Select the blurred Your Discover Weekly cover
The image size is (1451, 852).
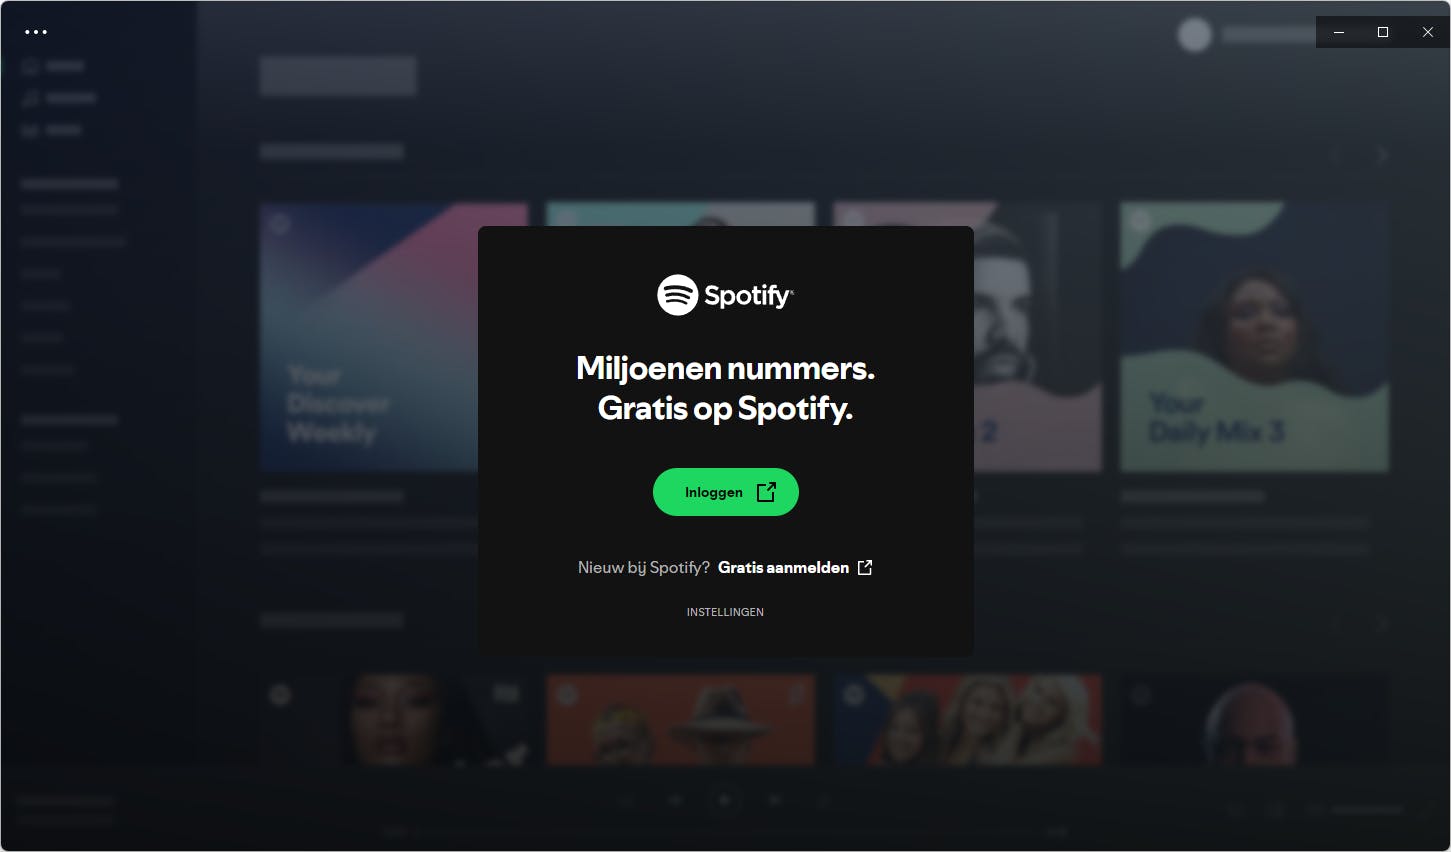(x=369, y=337)
